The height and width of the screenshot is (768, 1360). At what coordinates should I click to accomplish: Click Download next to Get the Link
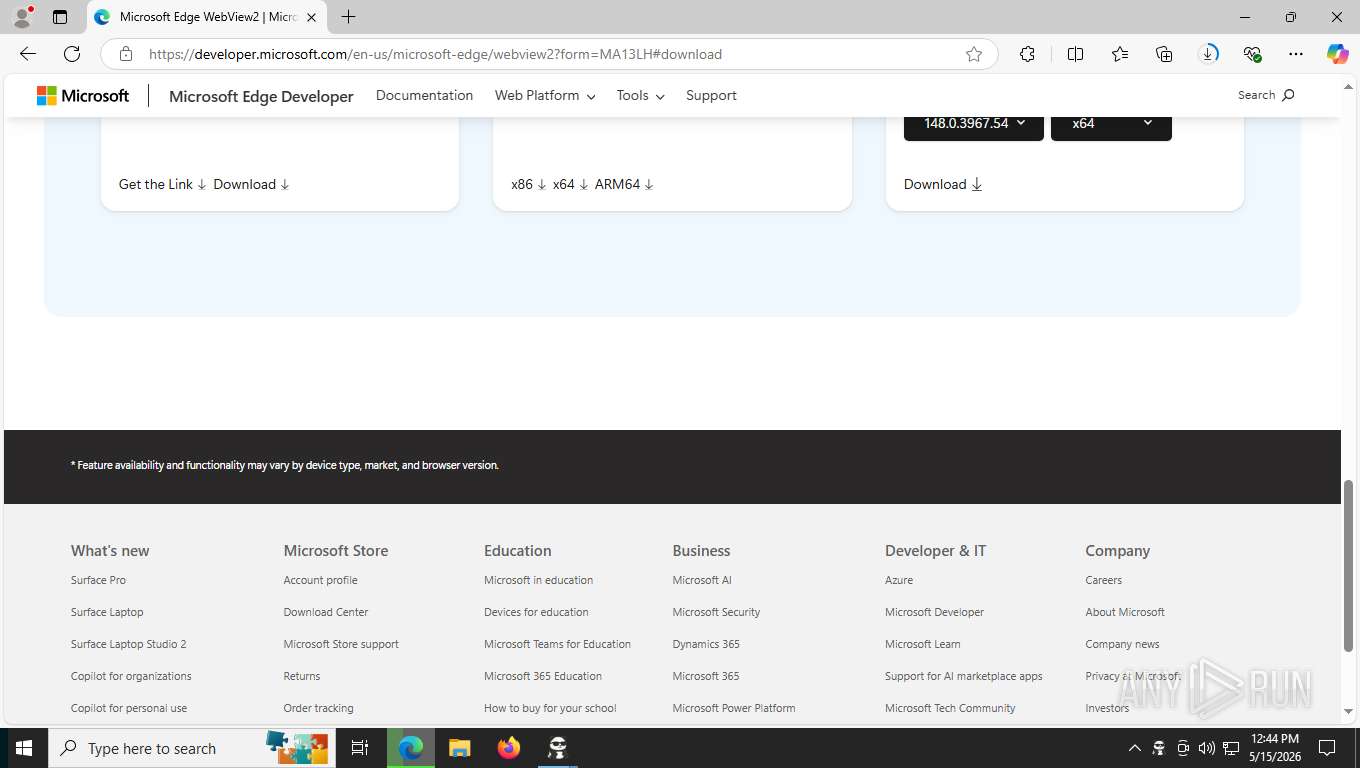point(251,184)
